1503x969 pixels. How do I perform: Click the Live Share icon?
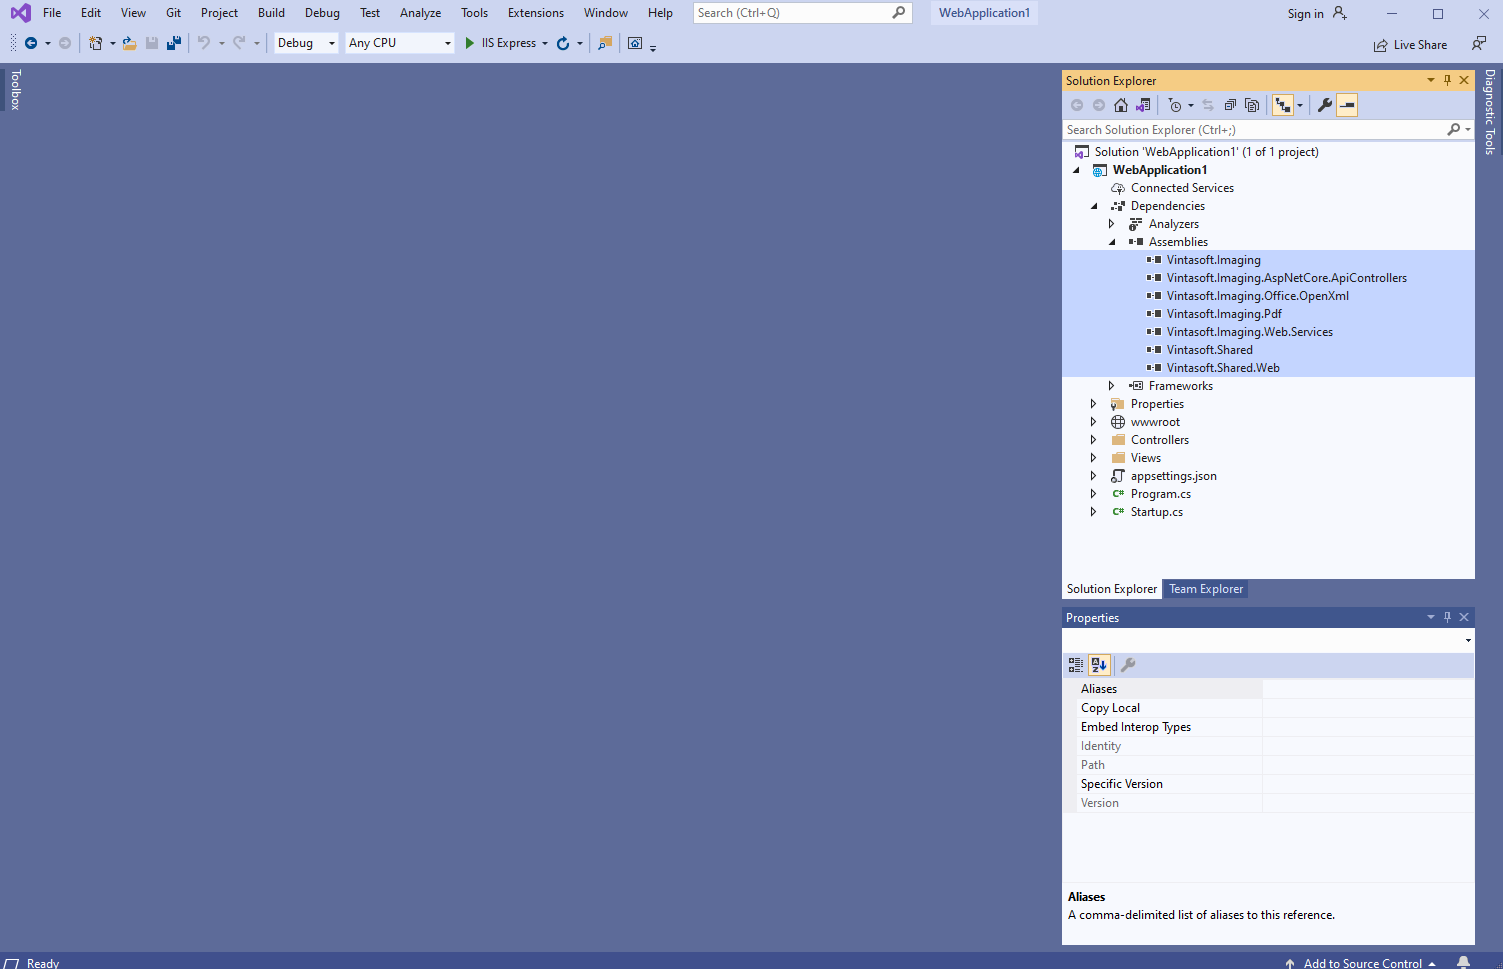pos(1381,45)
